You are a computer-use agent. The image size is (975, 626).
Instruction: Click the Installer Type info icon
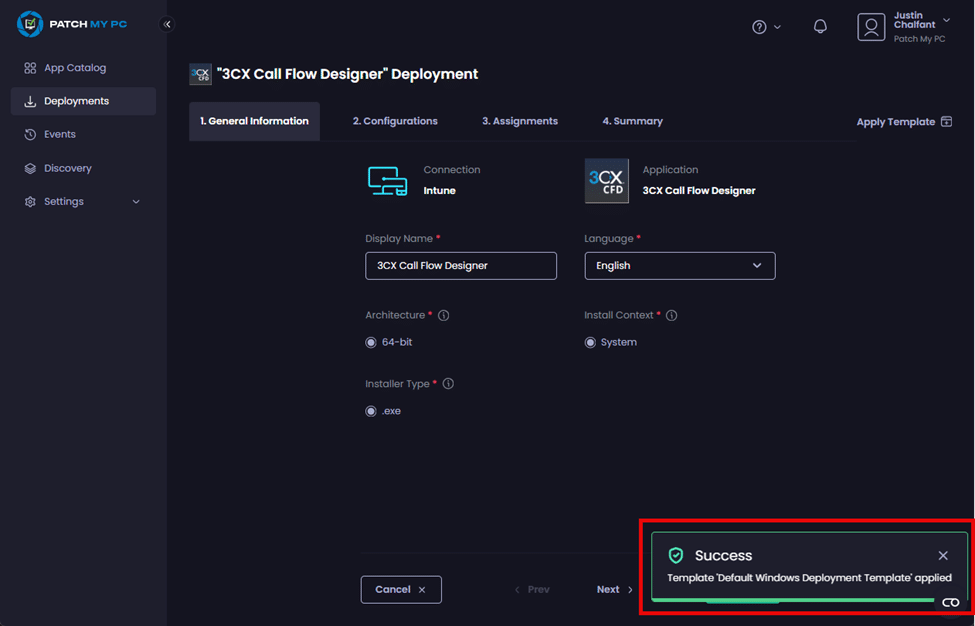pos(448,384)
